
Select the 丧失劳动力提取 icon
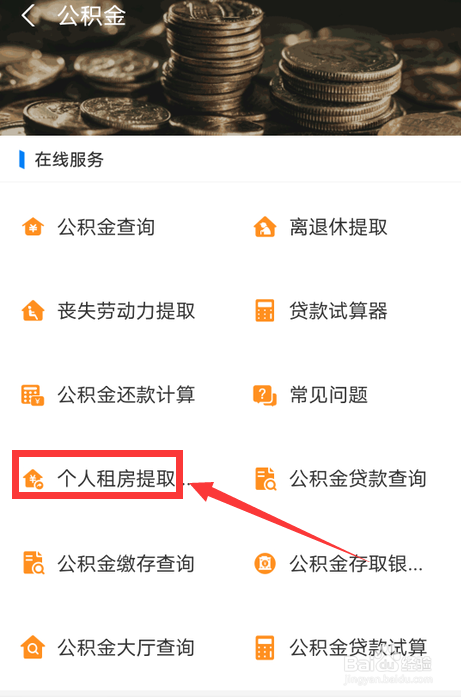(33, 310)
